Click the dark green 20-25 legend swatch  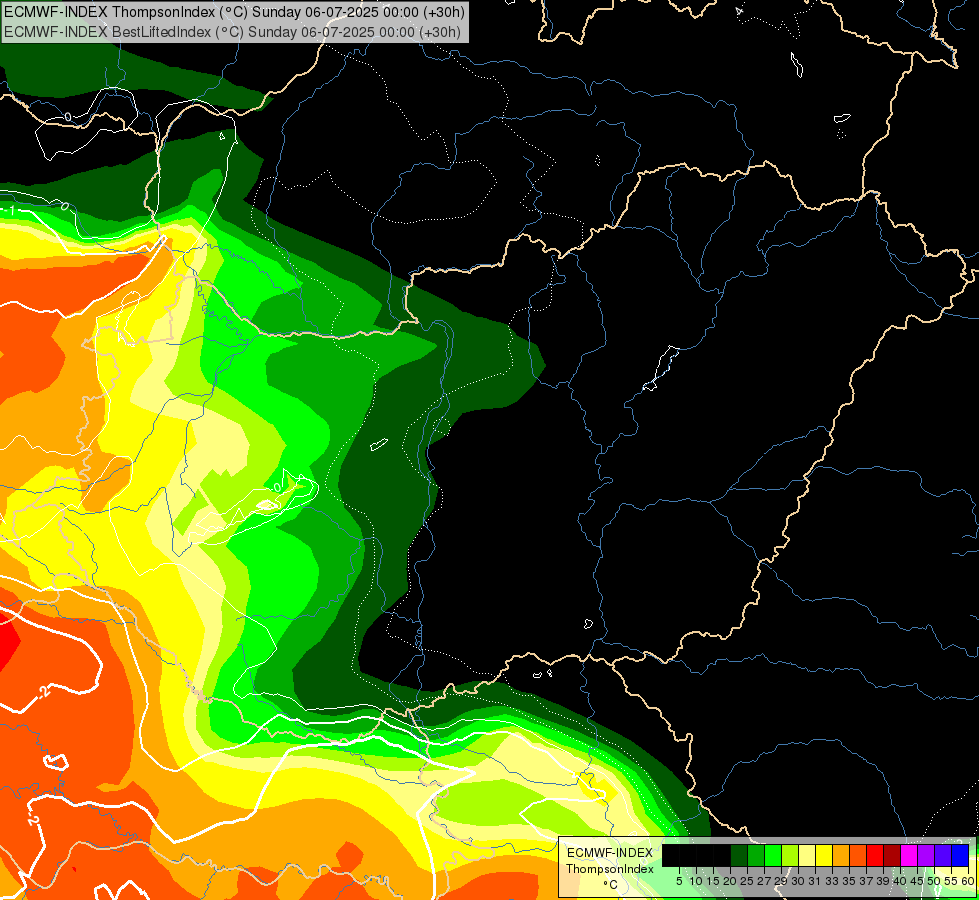point(739,855)
